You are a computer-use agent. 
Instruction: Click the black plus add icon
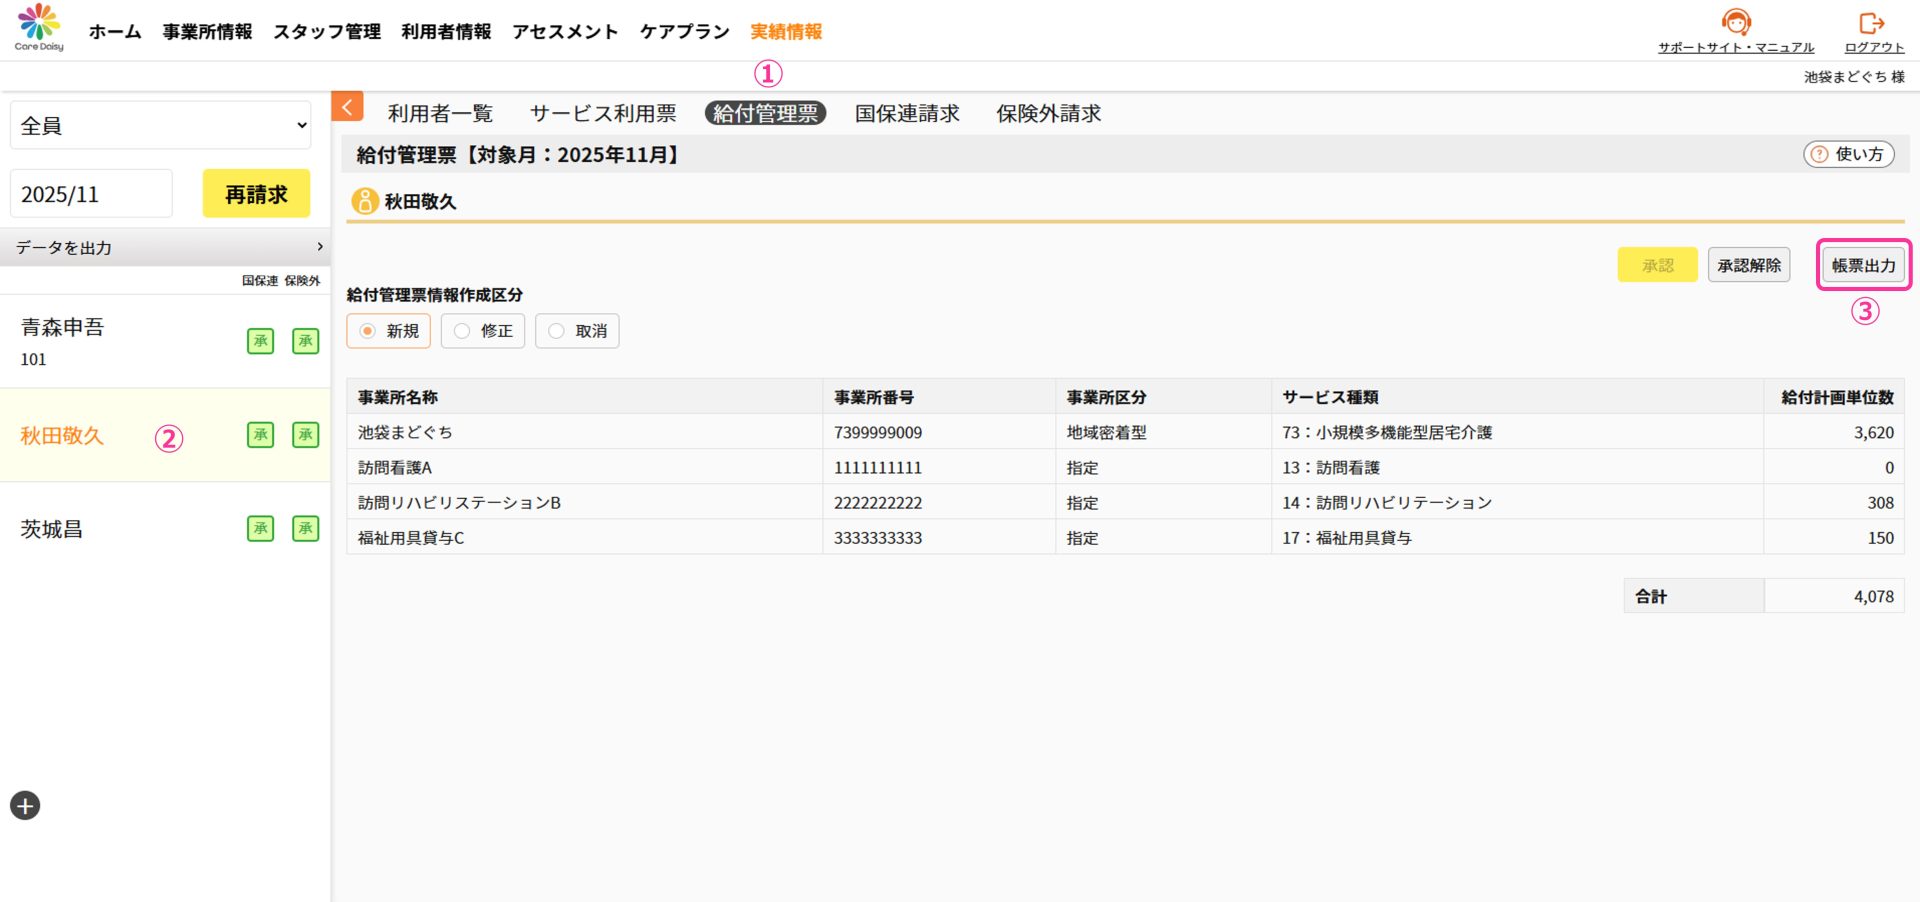[x=25, y=805]
